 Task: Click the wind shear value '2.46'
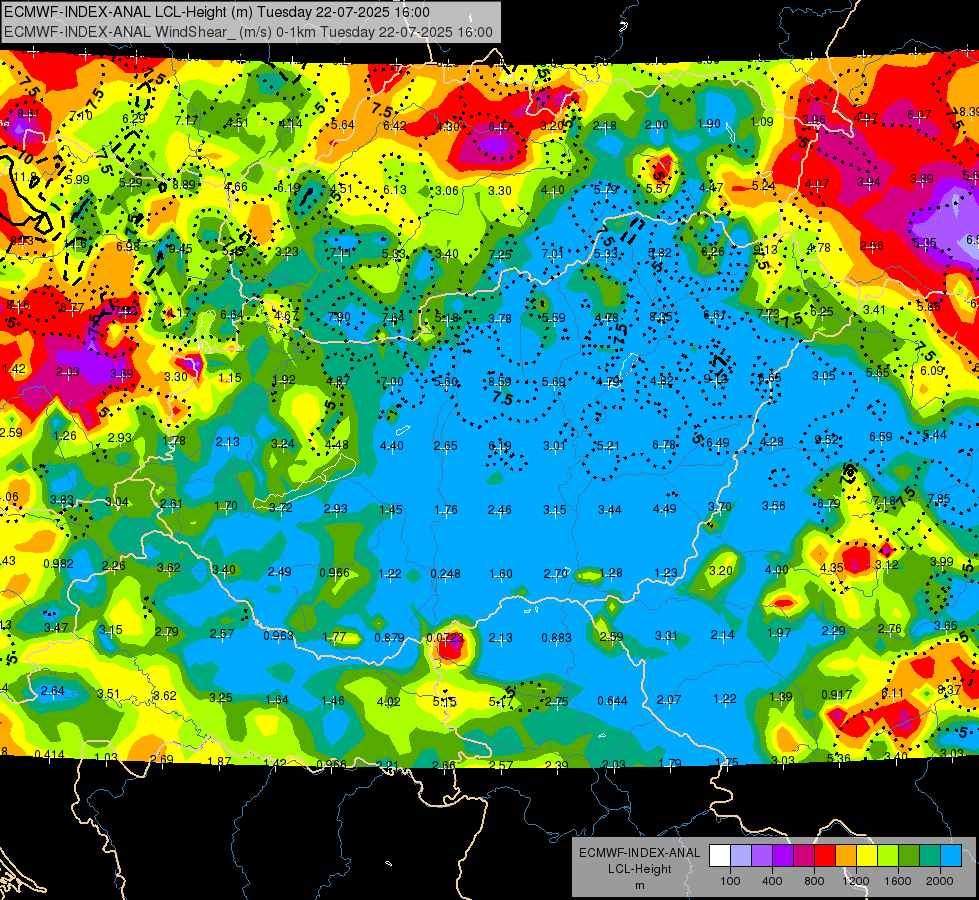pos(499,510)
